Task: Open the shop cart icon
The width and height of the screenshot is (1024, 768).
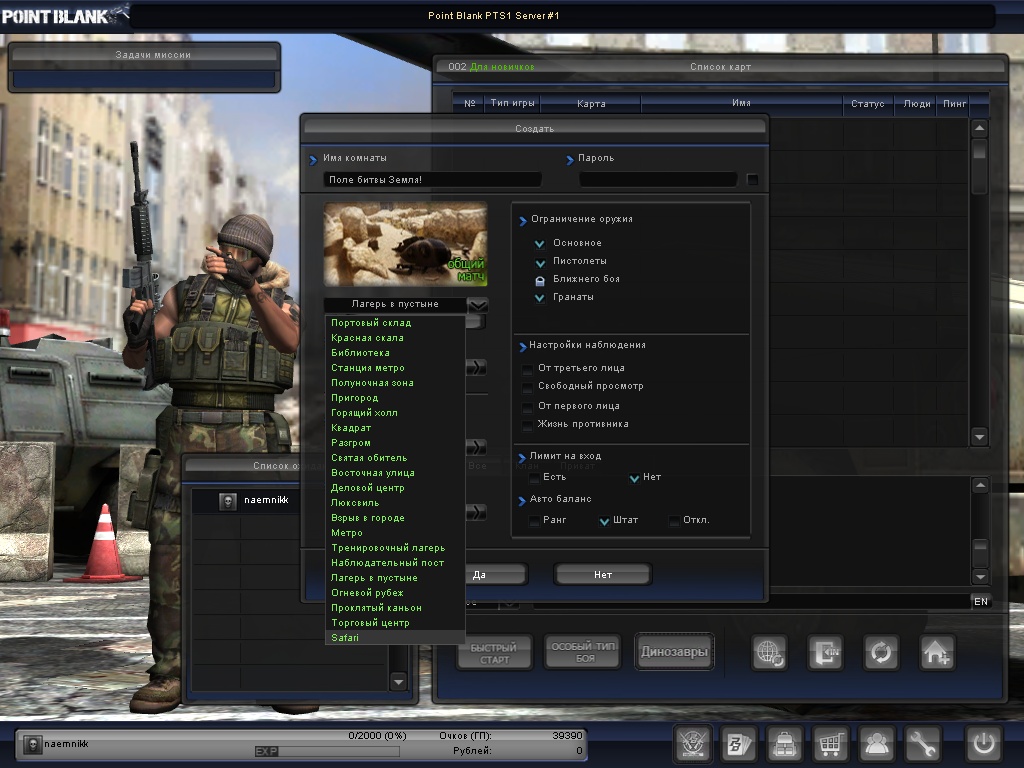Action: coord(830,744)
